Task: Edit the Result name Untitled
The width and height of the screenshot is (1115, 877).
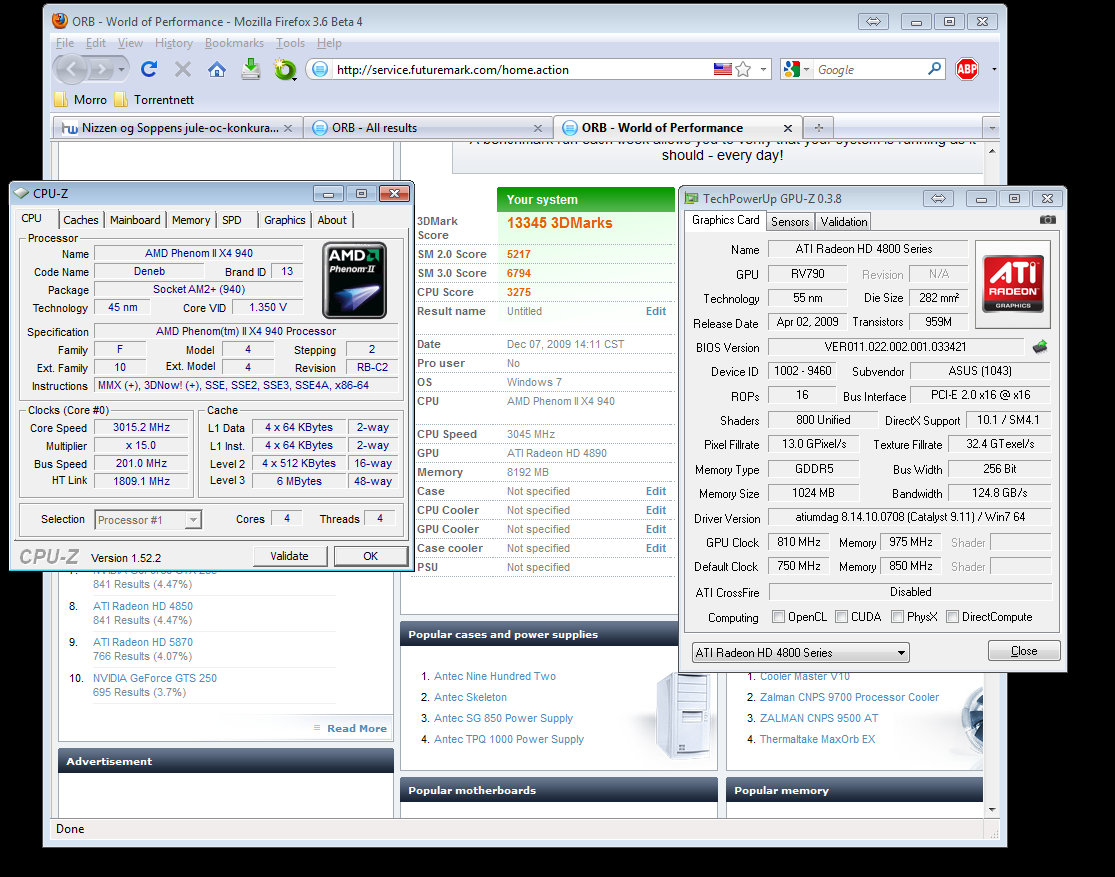Action: point(656,311)
